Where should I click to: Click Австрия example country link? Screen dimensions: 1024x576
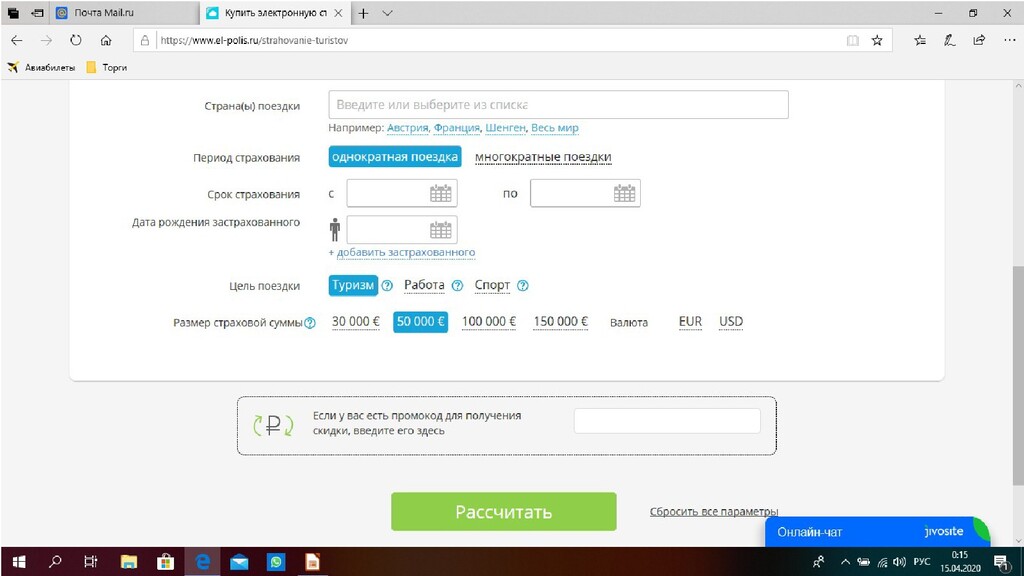tap(408, 128)
